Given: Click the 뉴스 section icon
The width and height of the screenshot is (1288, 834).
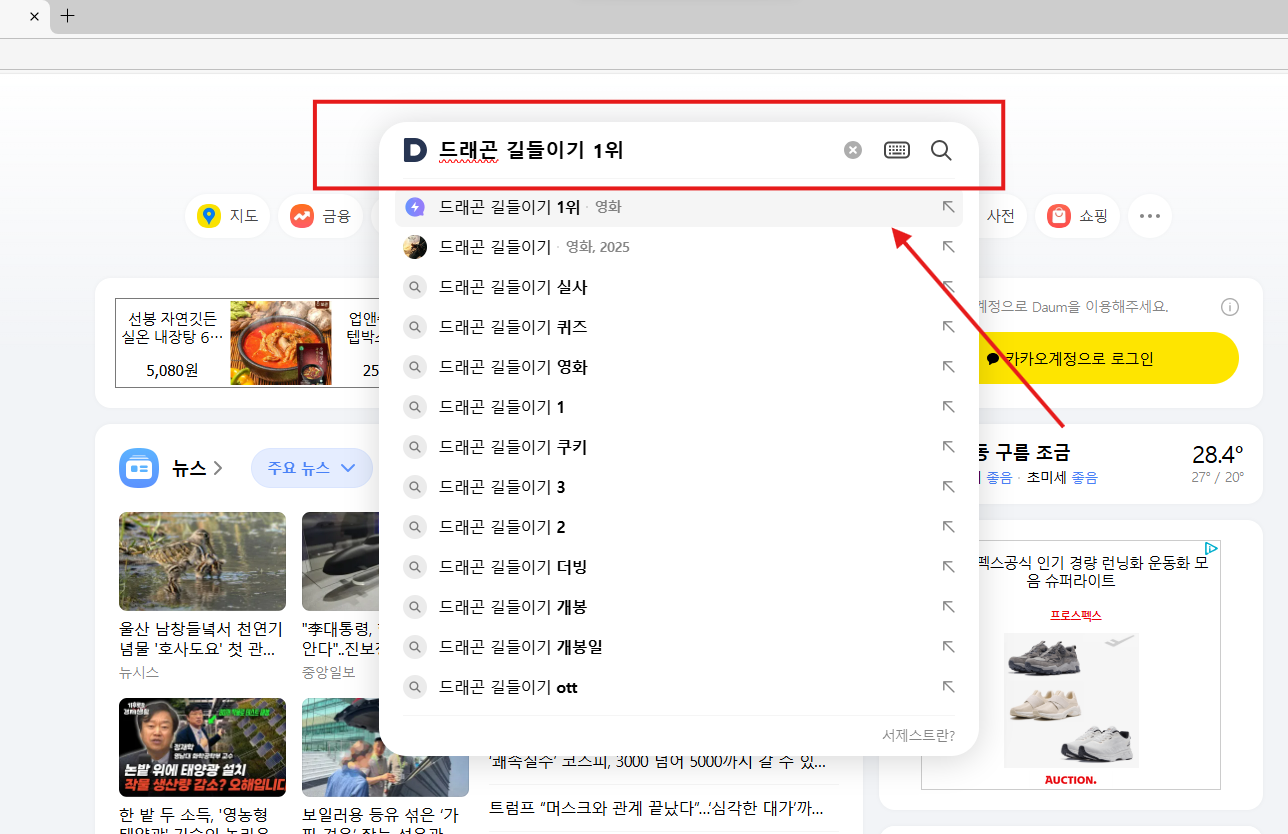Looking at the screenshot, I should click(138, 467).
